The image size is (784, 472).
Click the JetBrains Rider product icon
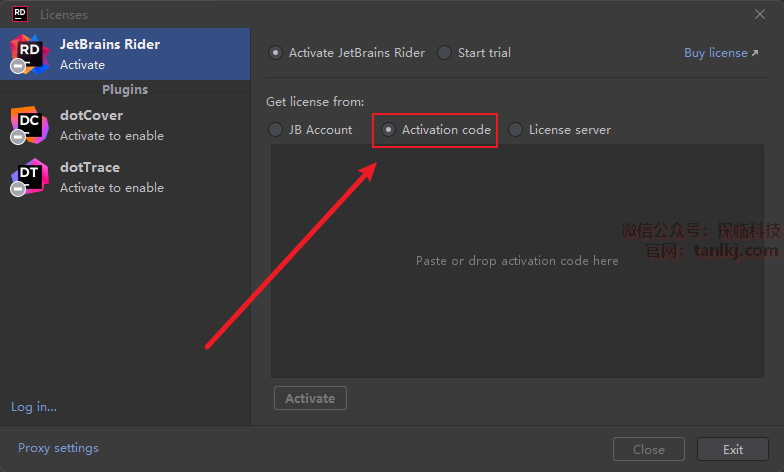29,54
